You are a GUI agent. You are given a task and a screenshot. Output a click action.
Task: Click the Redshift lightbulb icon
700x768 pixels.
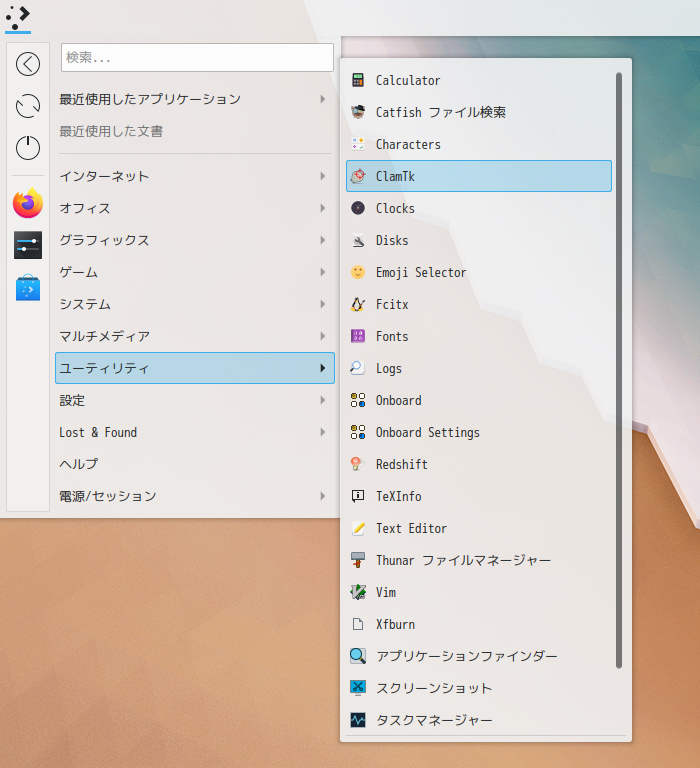click(358, 464)
